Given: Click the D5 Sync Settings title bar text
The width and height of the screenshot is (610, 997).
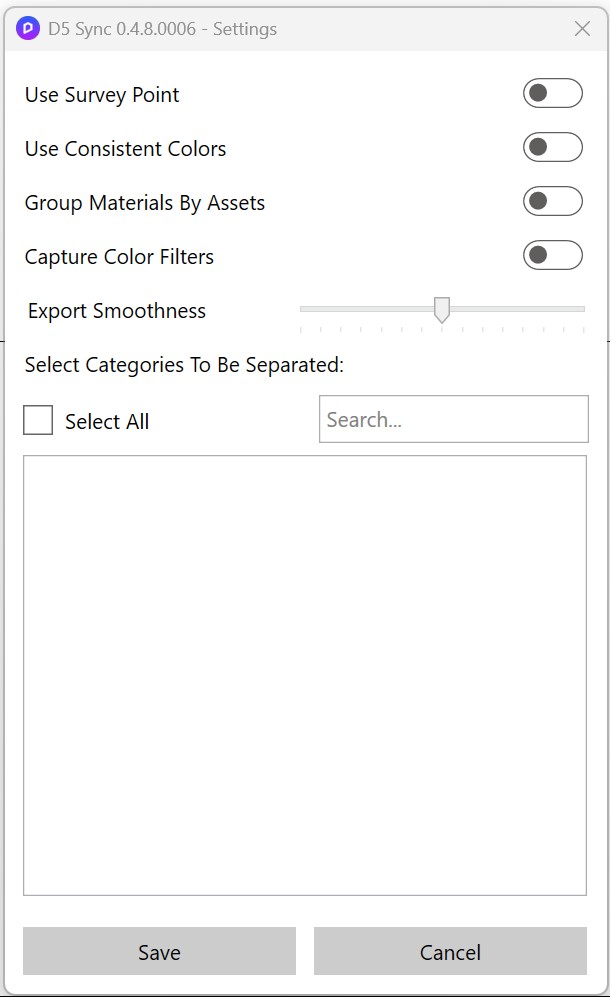Looking at the screenshot, I should (x=162, y=29).
